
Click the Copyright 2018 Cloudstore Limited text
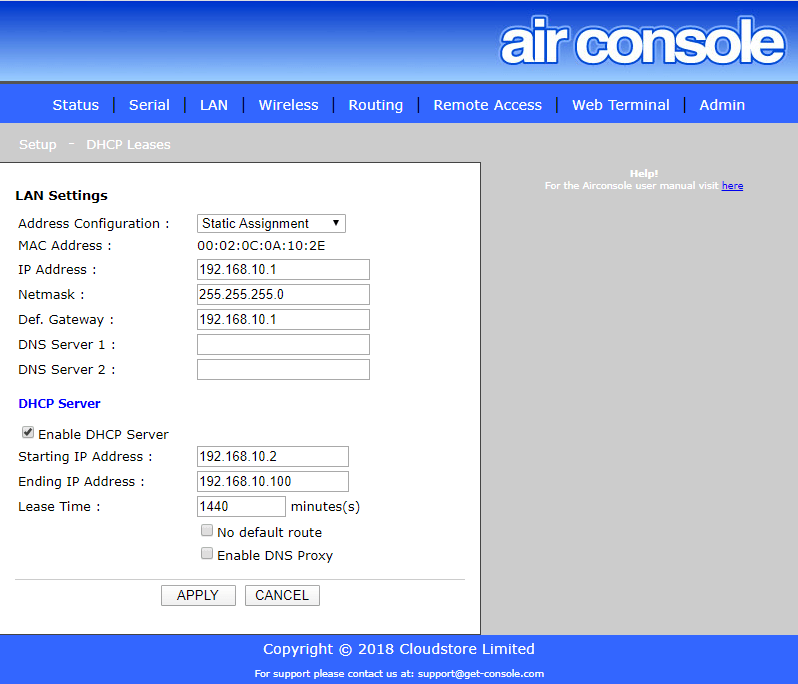pos(398,649)
